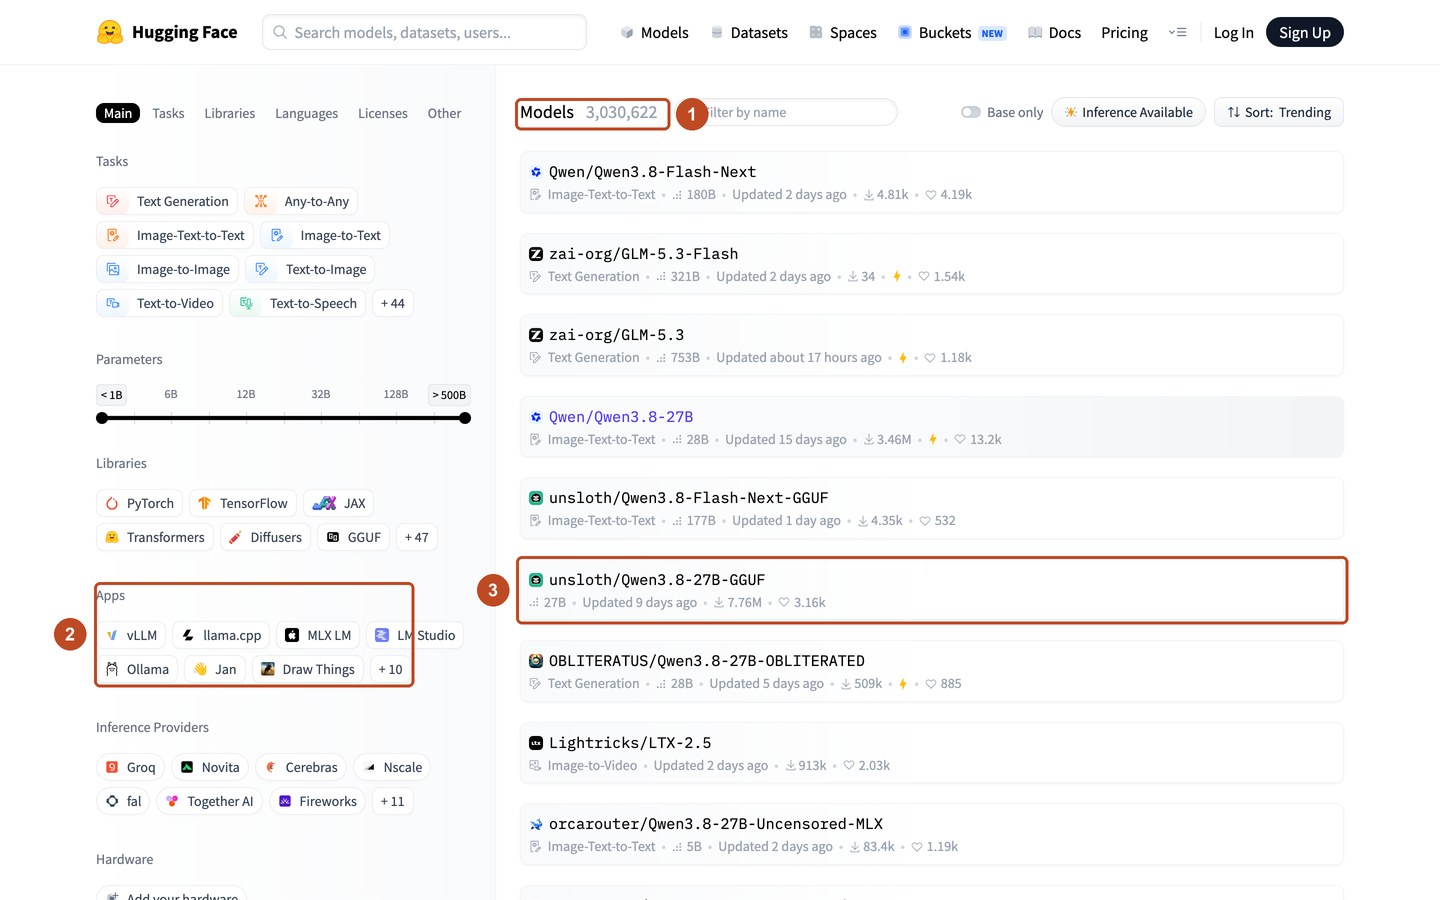1440x900 pixels.
Task: Select the Any-to-Any task filter
Action: point(301,201)
